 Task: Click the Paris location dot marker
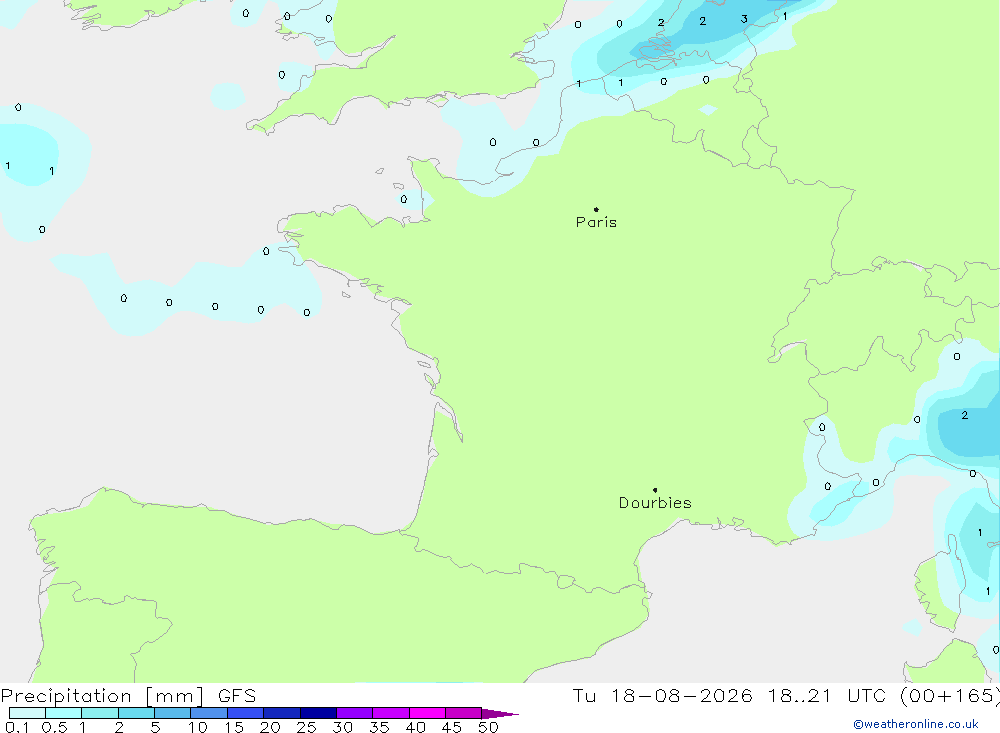tap(596, 209)
